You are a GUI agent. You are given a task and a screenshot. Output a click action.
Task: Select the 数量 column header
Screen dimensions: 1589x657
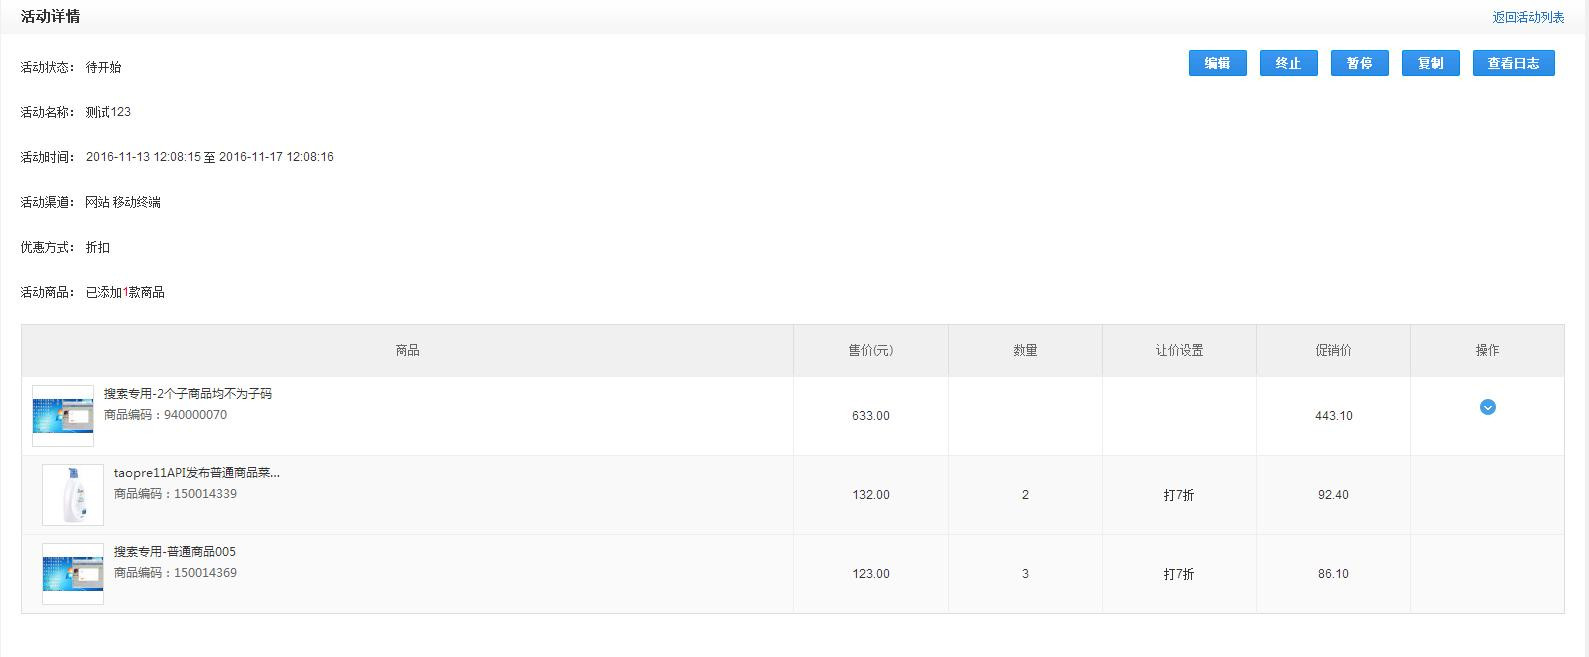click(x=1025, y=350)
